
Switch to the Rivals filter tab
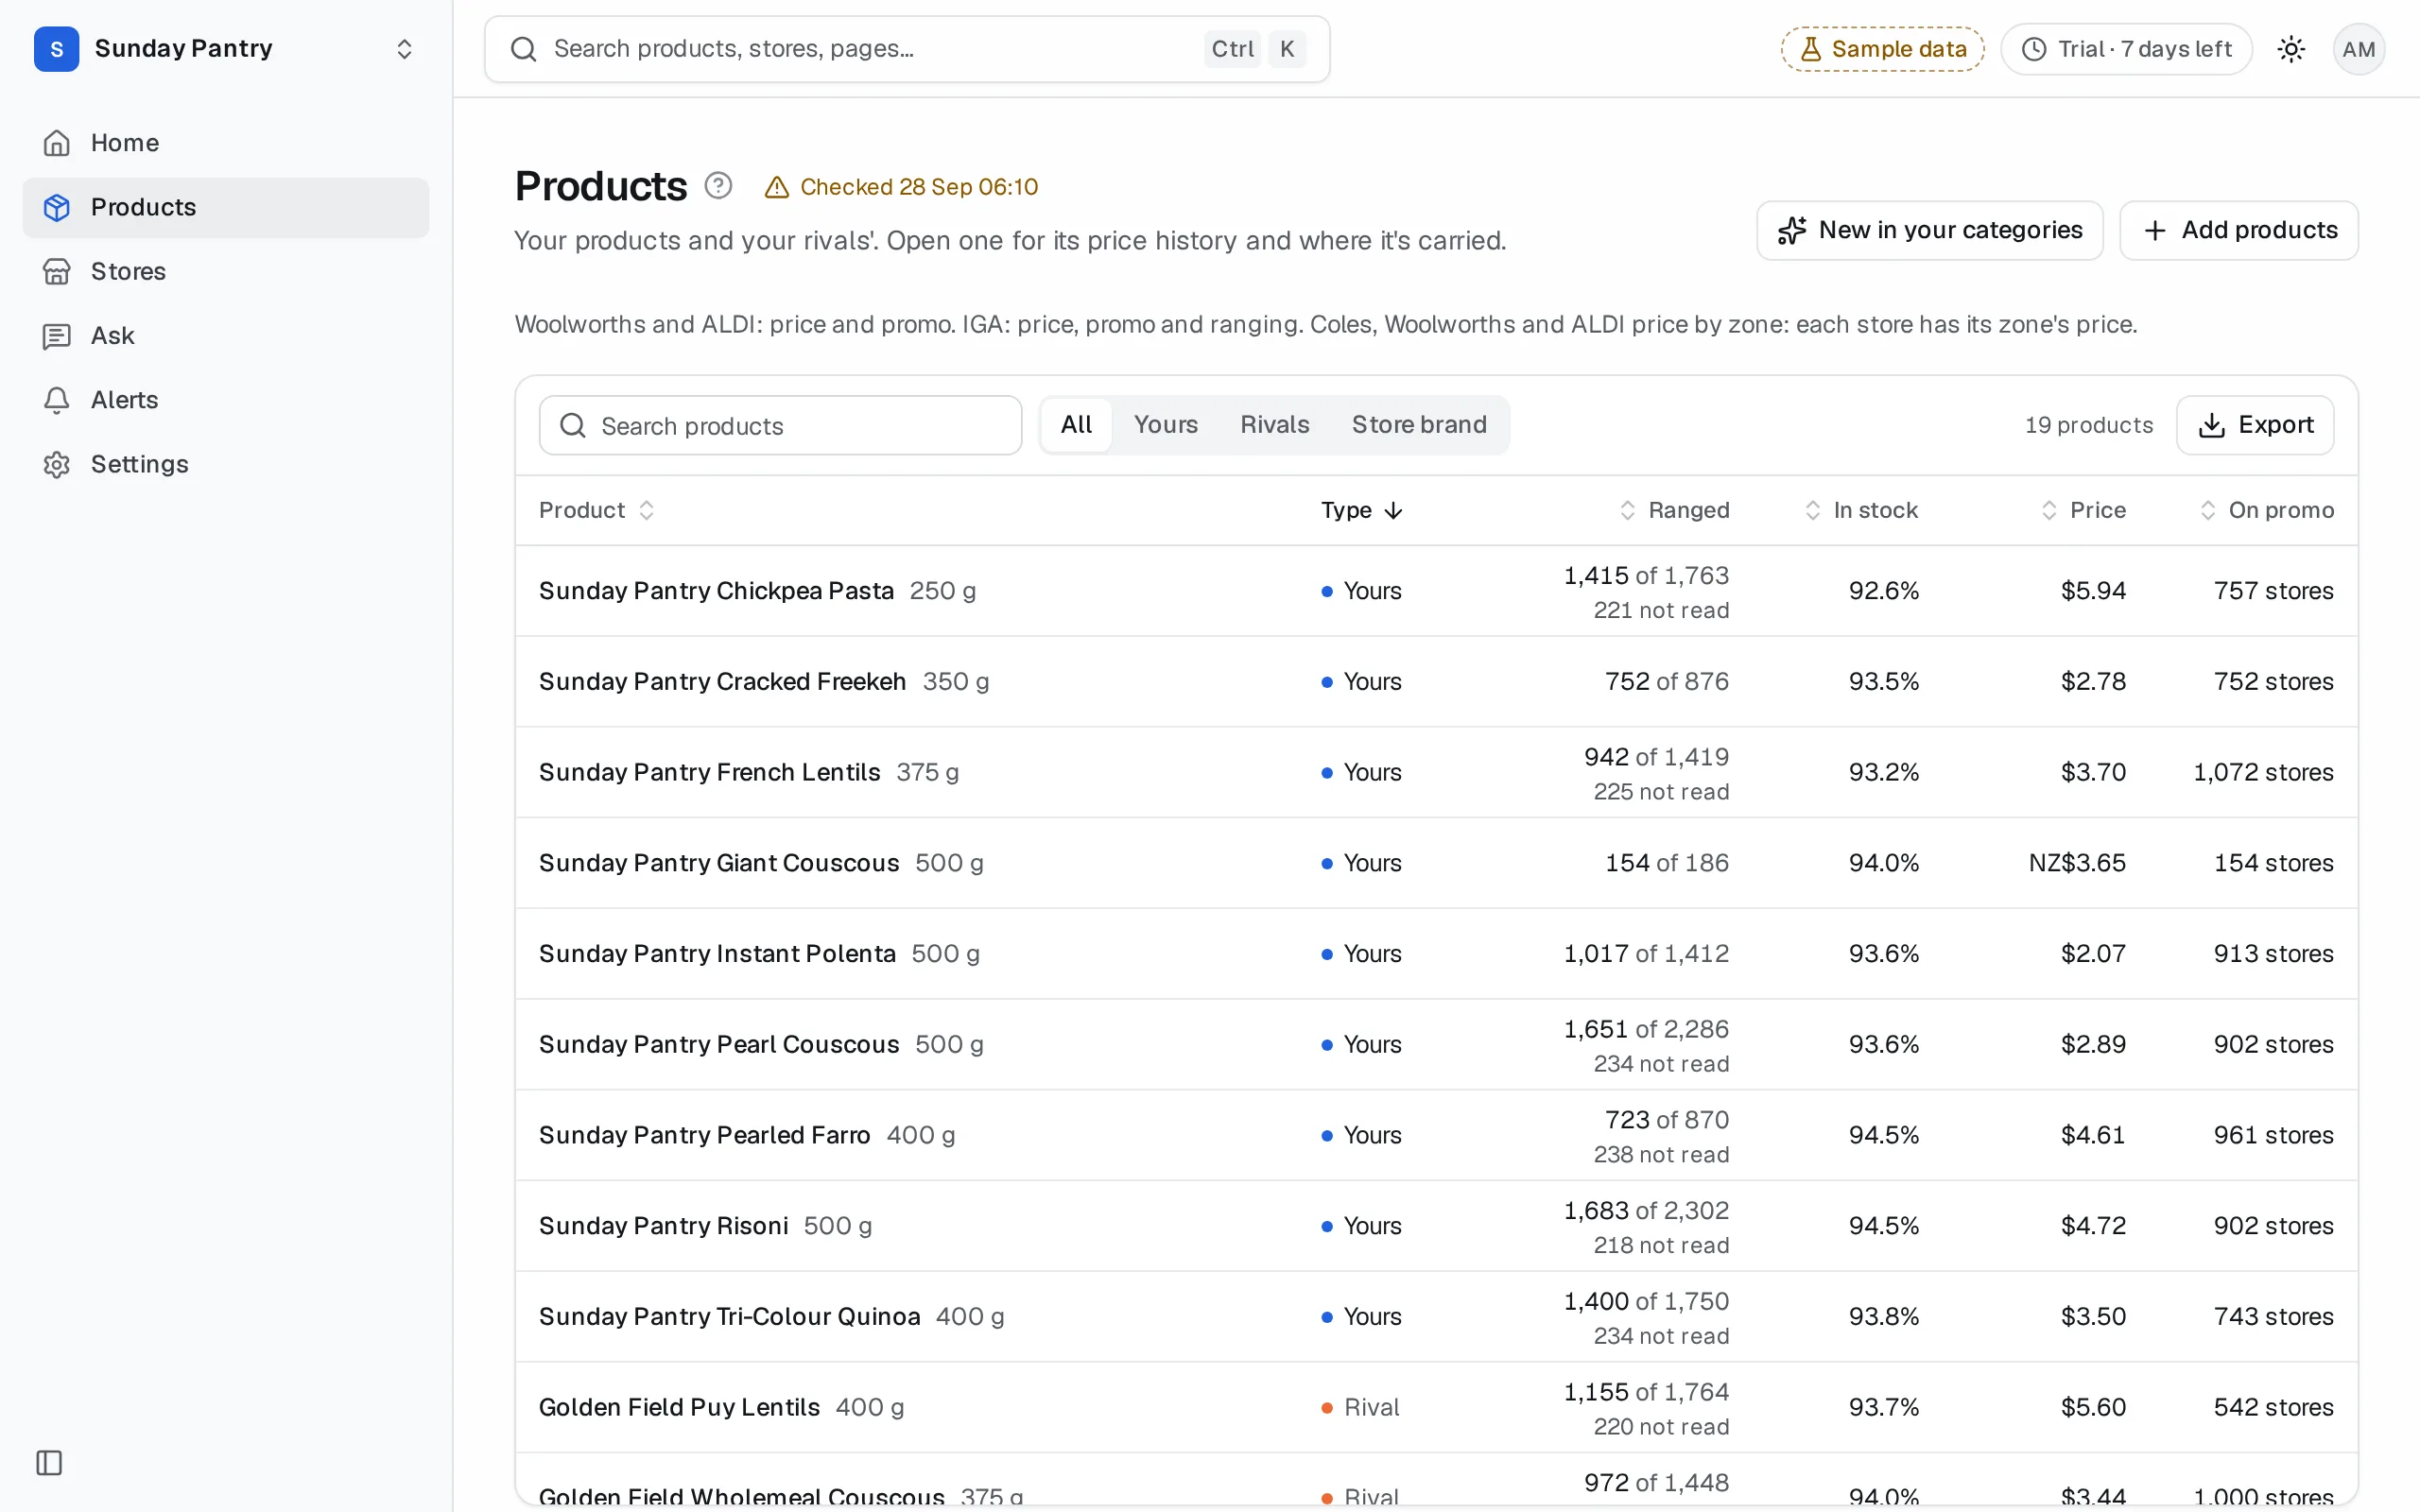[x=1274, y=425]
